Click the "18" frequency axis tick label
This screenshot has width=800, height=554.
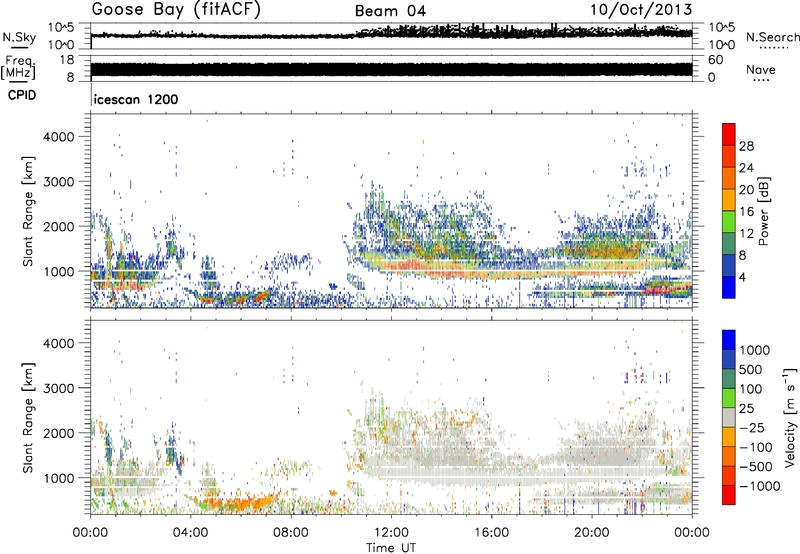coord(67,60)
